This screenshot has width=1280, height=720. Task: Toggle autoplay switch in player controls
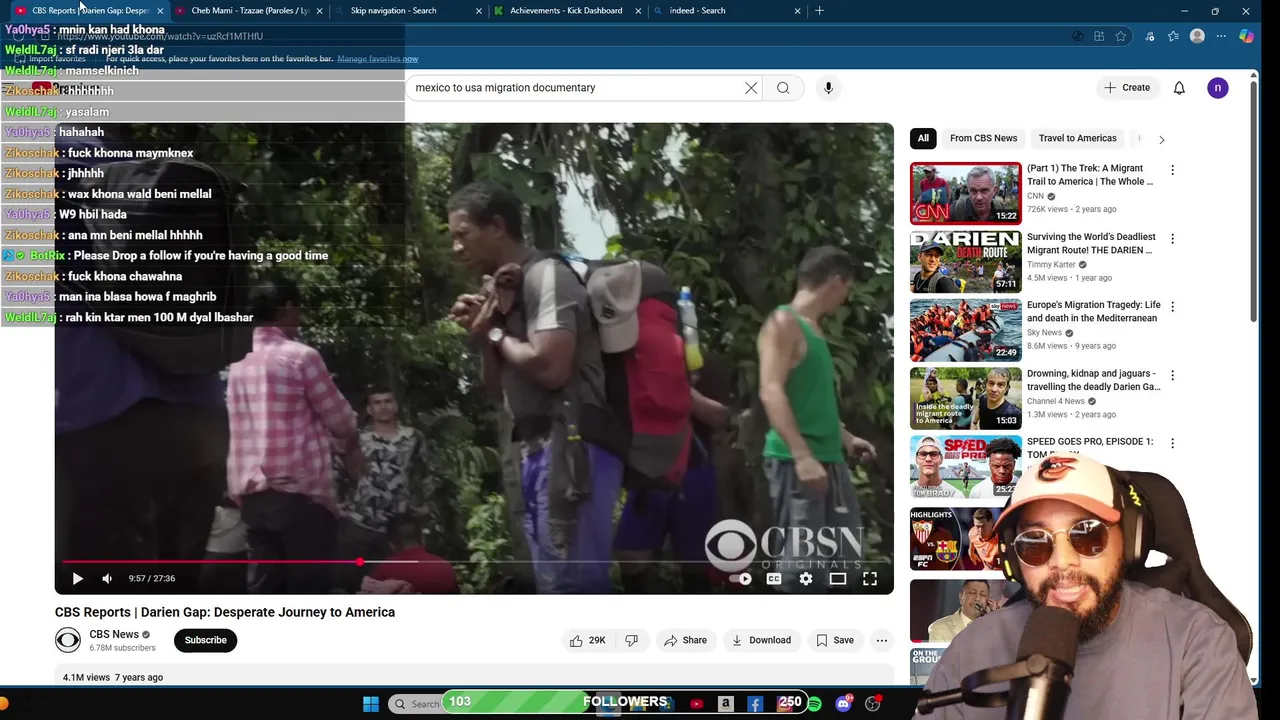pos(741,578)
